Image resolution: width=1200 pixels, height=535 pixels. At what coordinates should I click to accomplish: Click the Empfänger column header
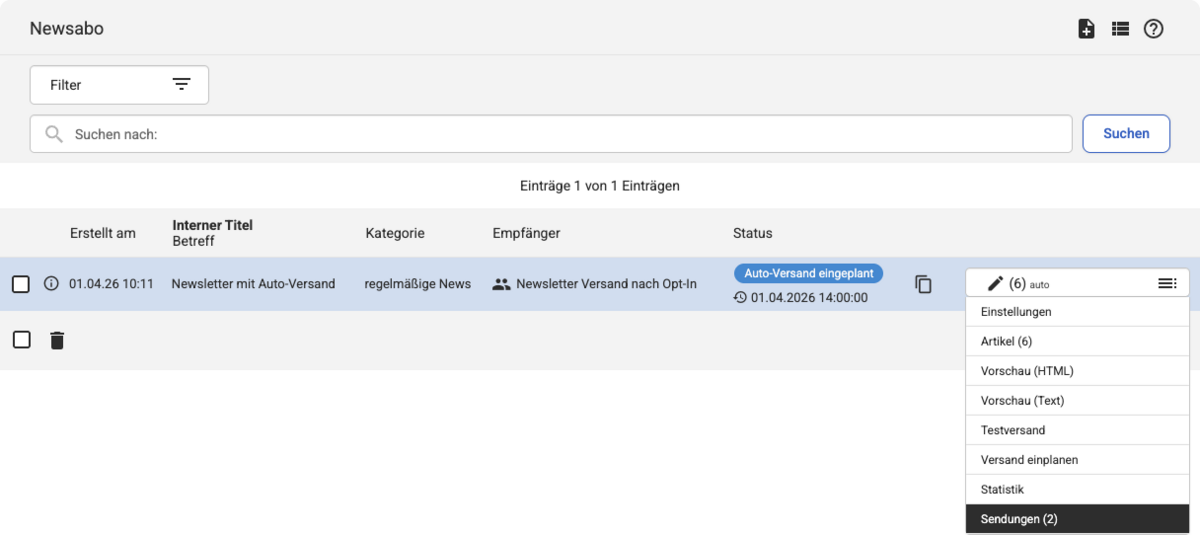coord(526,233)
